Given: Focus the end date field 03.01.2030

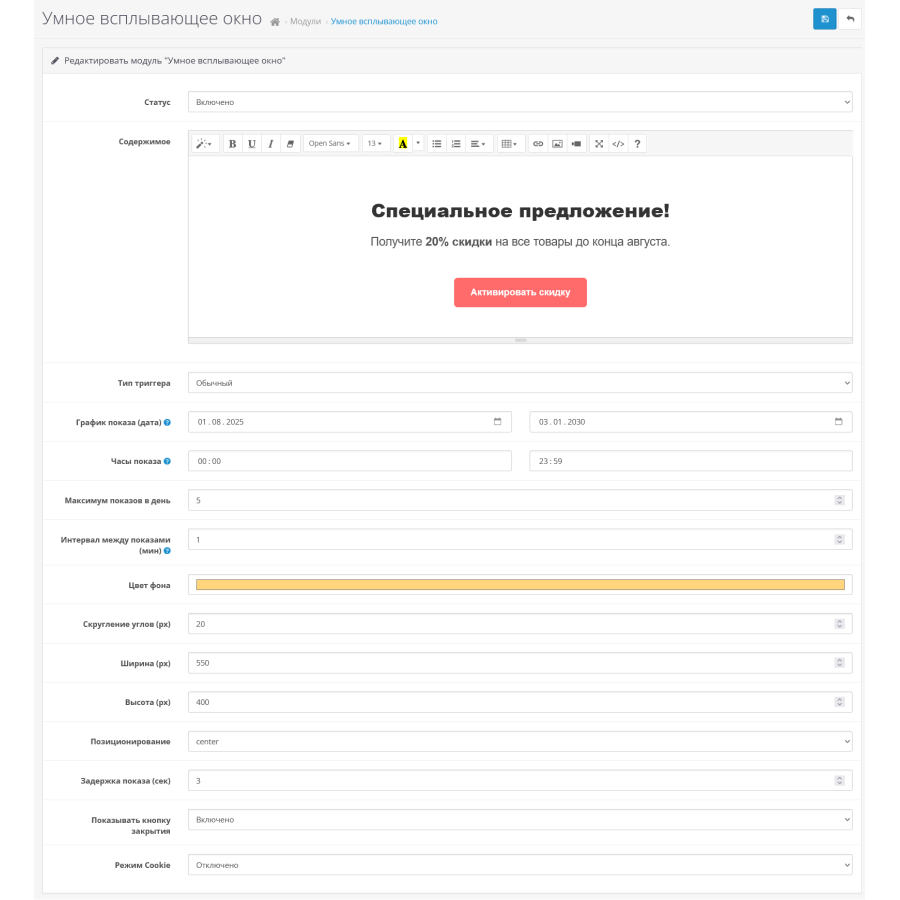Looking at the screenshot, I should click(690, 422).
